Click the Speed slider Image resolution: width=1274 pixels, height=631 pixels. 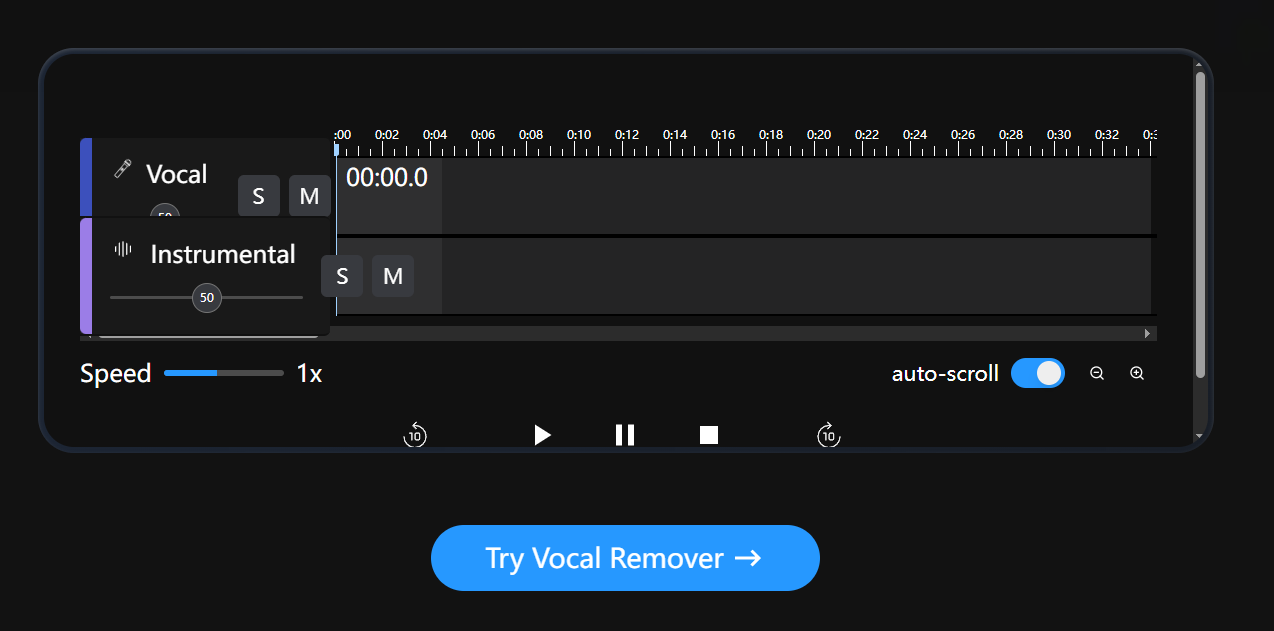pyautogui.click(x=224, y=373)
